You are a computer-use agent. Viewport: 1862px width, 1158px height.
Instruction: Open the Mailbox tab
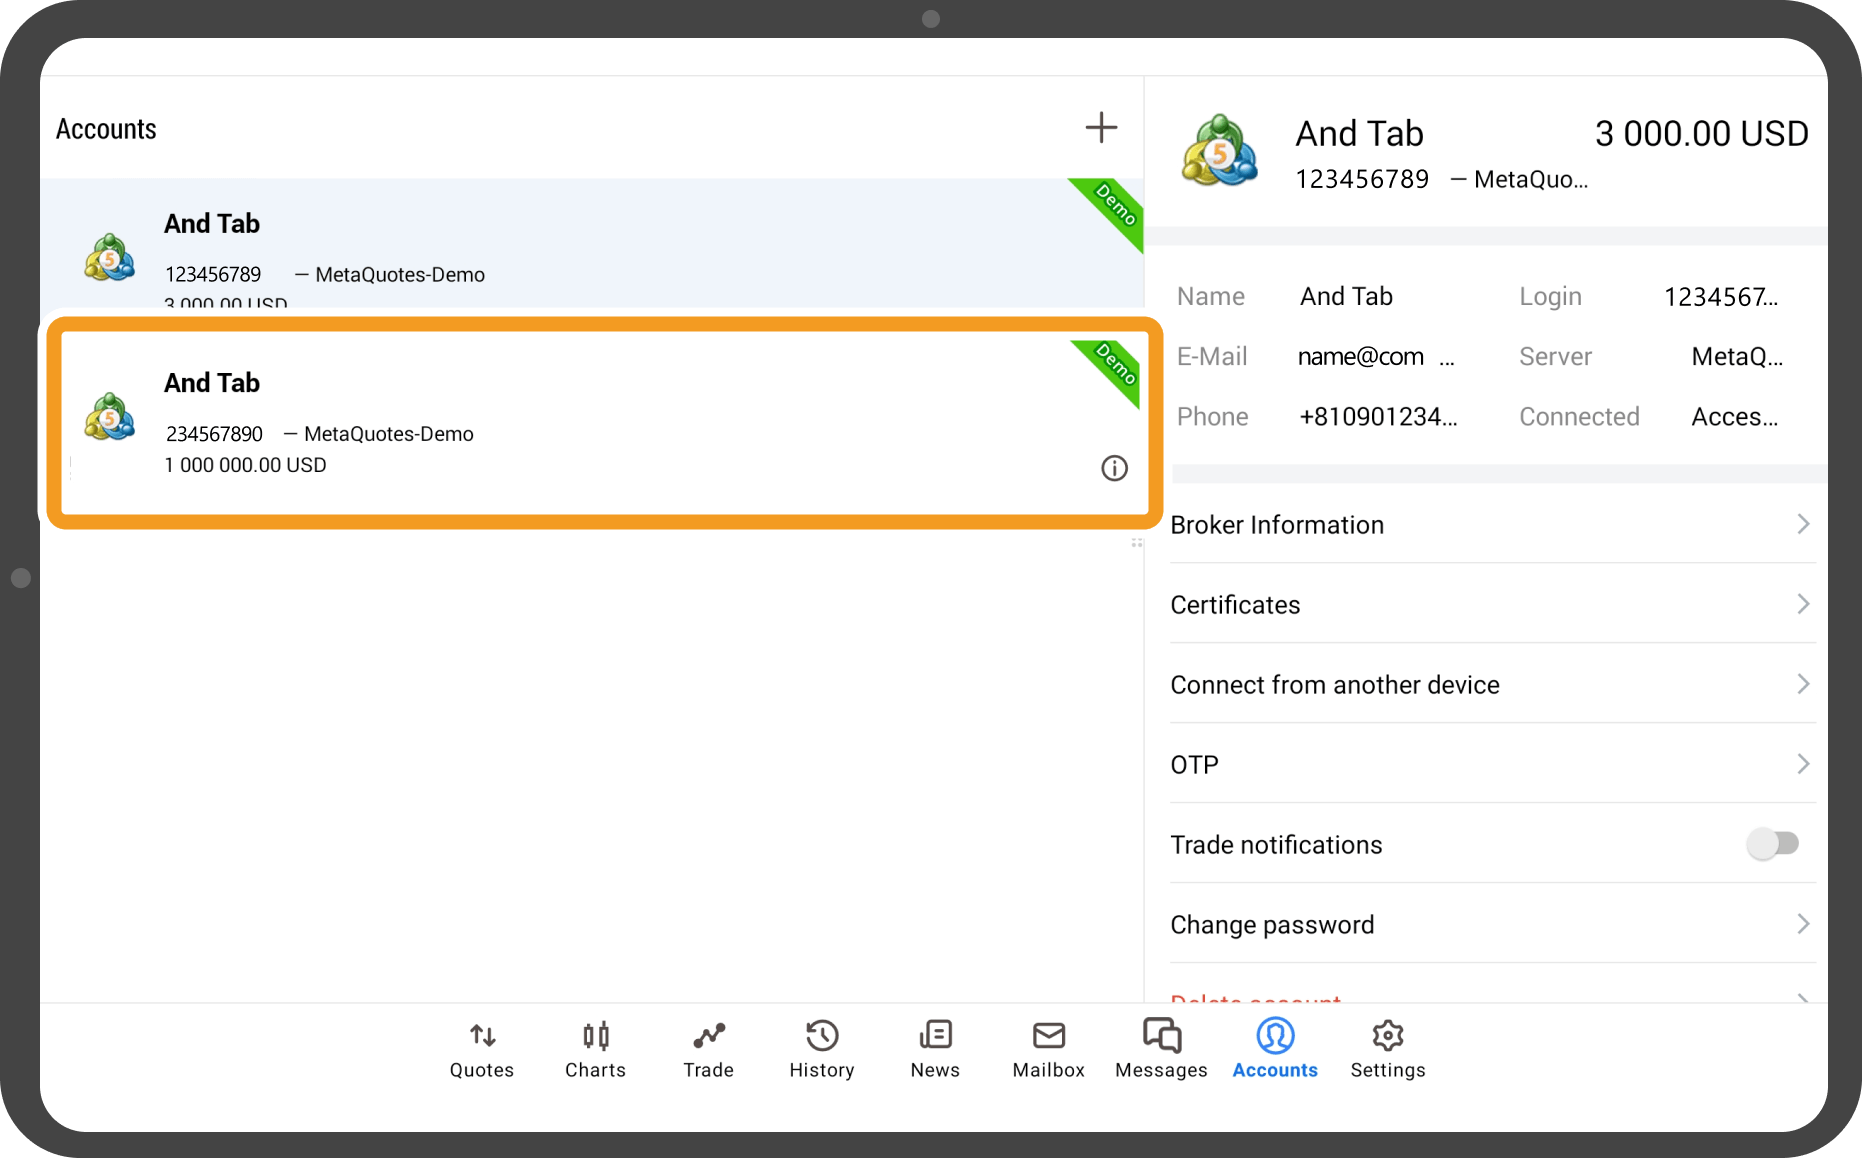[1048, 1049]
